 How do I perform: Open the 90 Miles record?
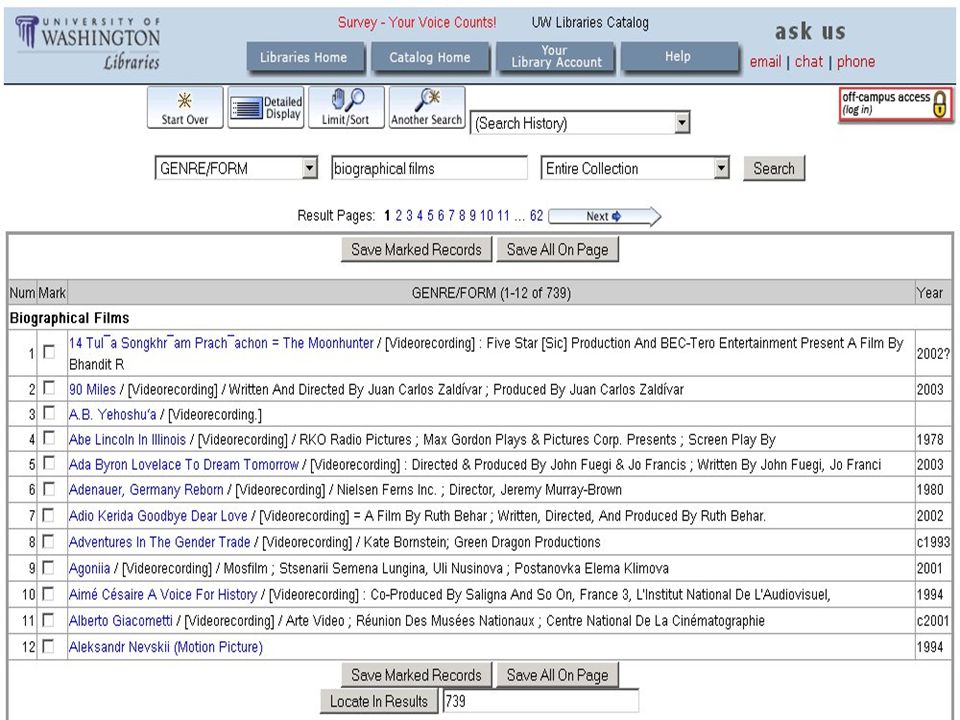92,389
